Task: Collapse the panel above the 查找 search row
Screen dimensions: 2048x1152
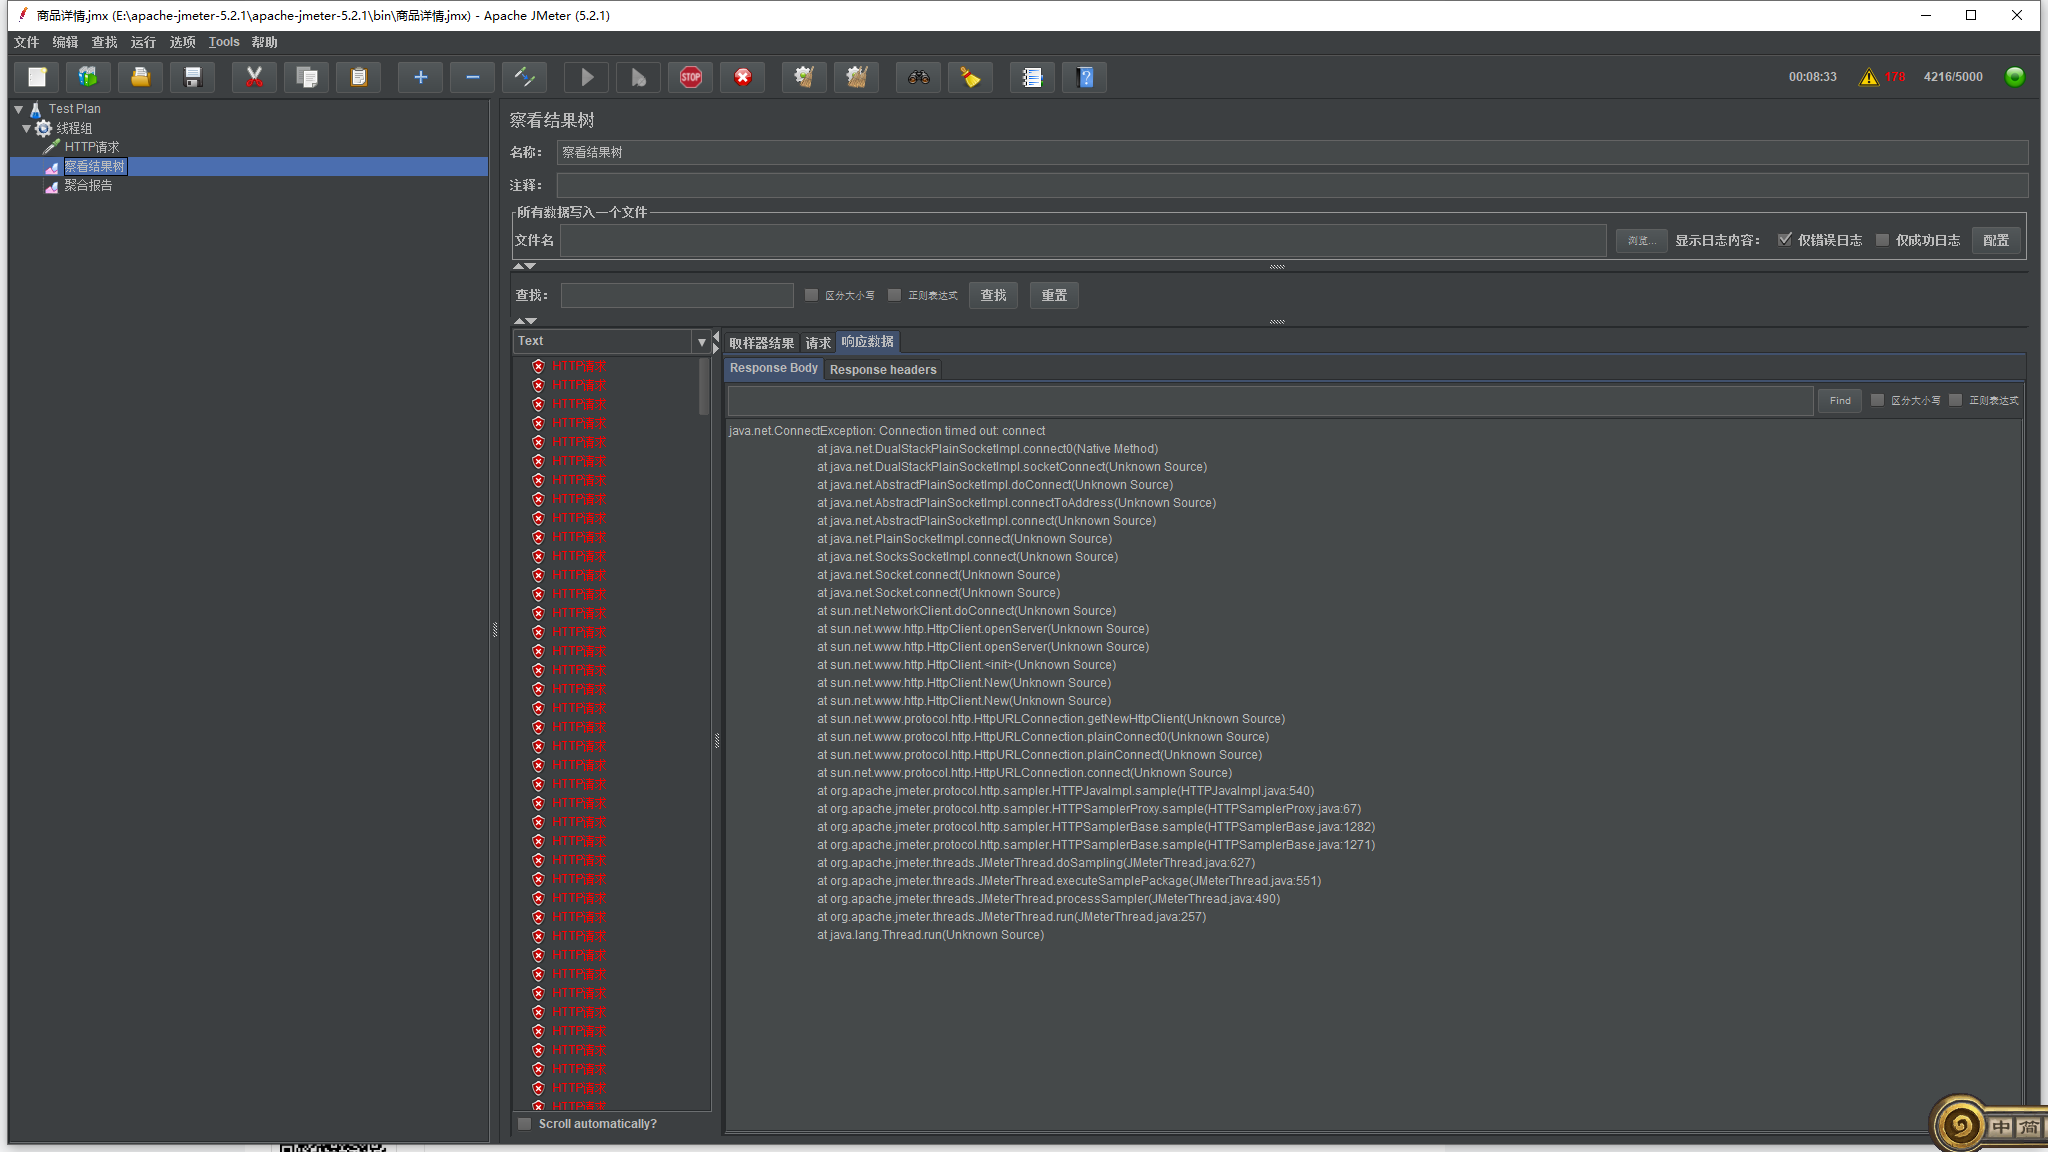Action: coord(519,266)
